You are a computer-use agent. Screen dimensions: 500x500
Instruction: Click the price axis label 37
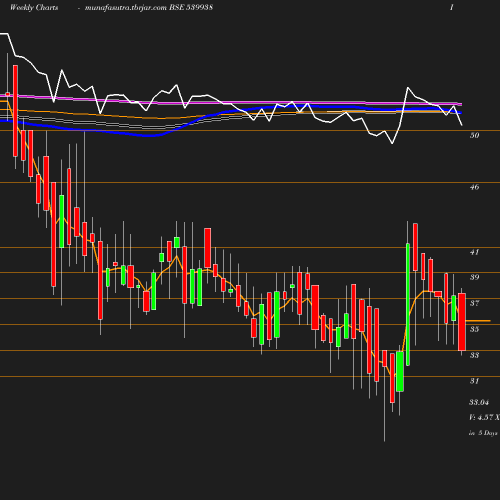(474, 303)
